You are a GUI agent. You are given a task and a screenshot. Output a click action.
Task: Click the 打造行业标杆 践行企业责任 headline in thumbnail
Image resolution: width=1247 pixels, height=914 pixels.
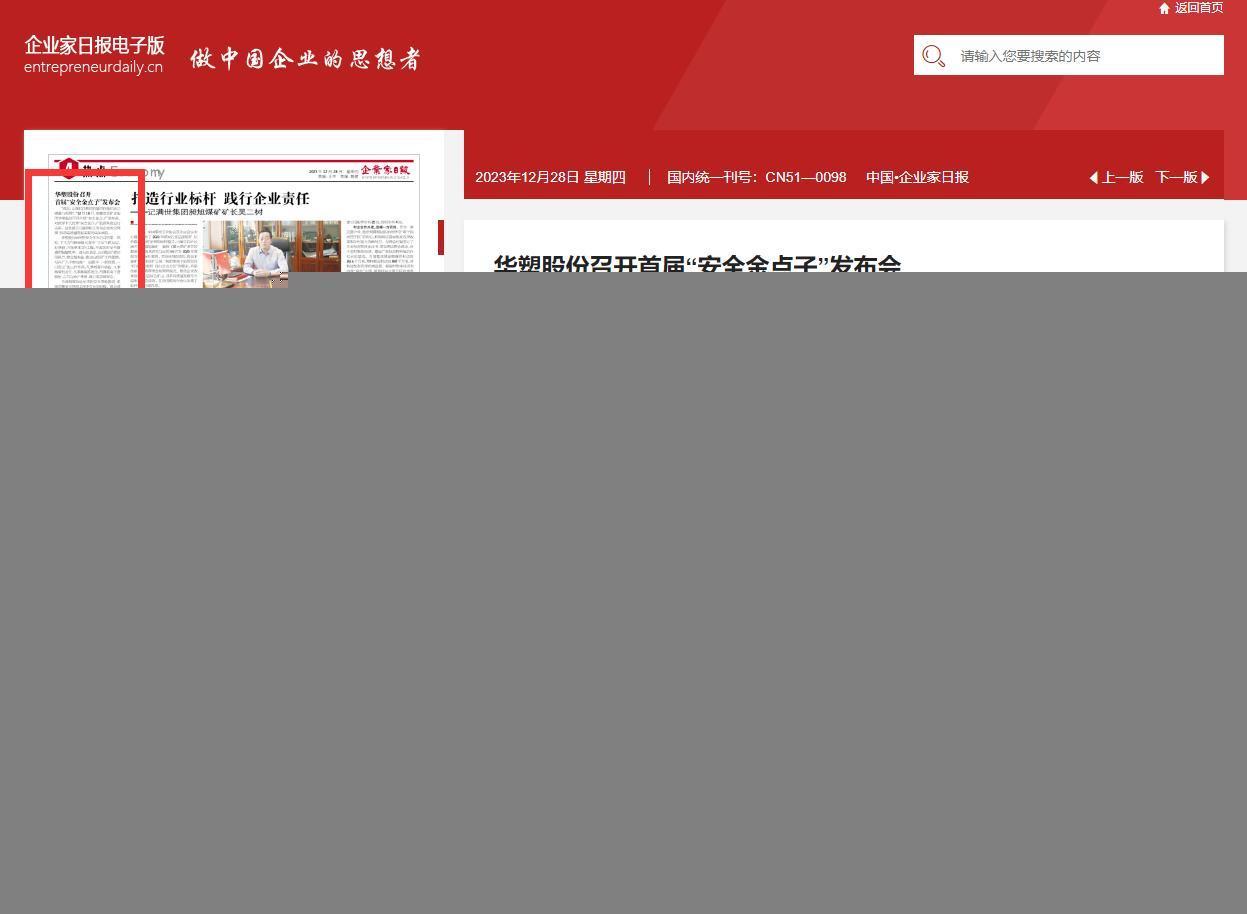pyautogui.click(x=221, y=199)
